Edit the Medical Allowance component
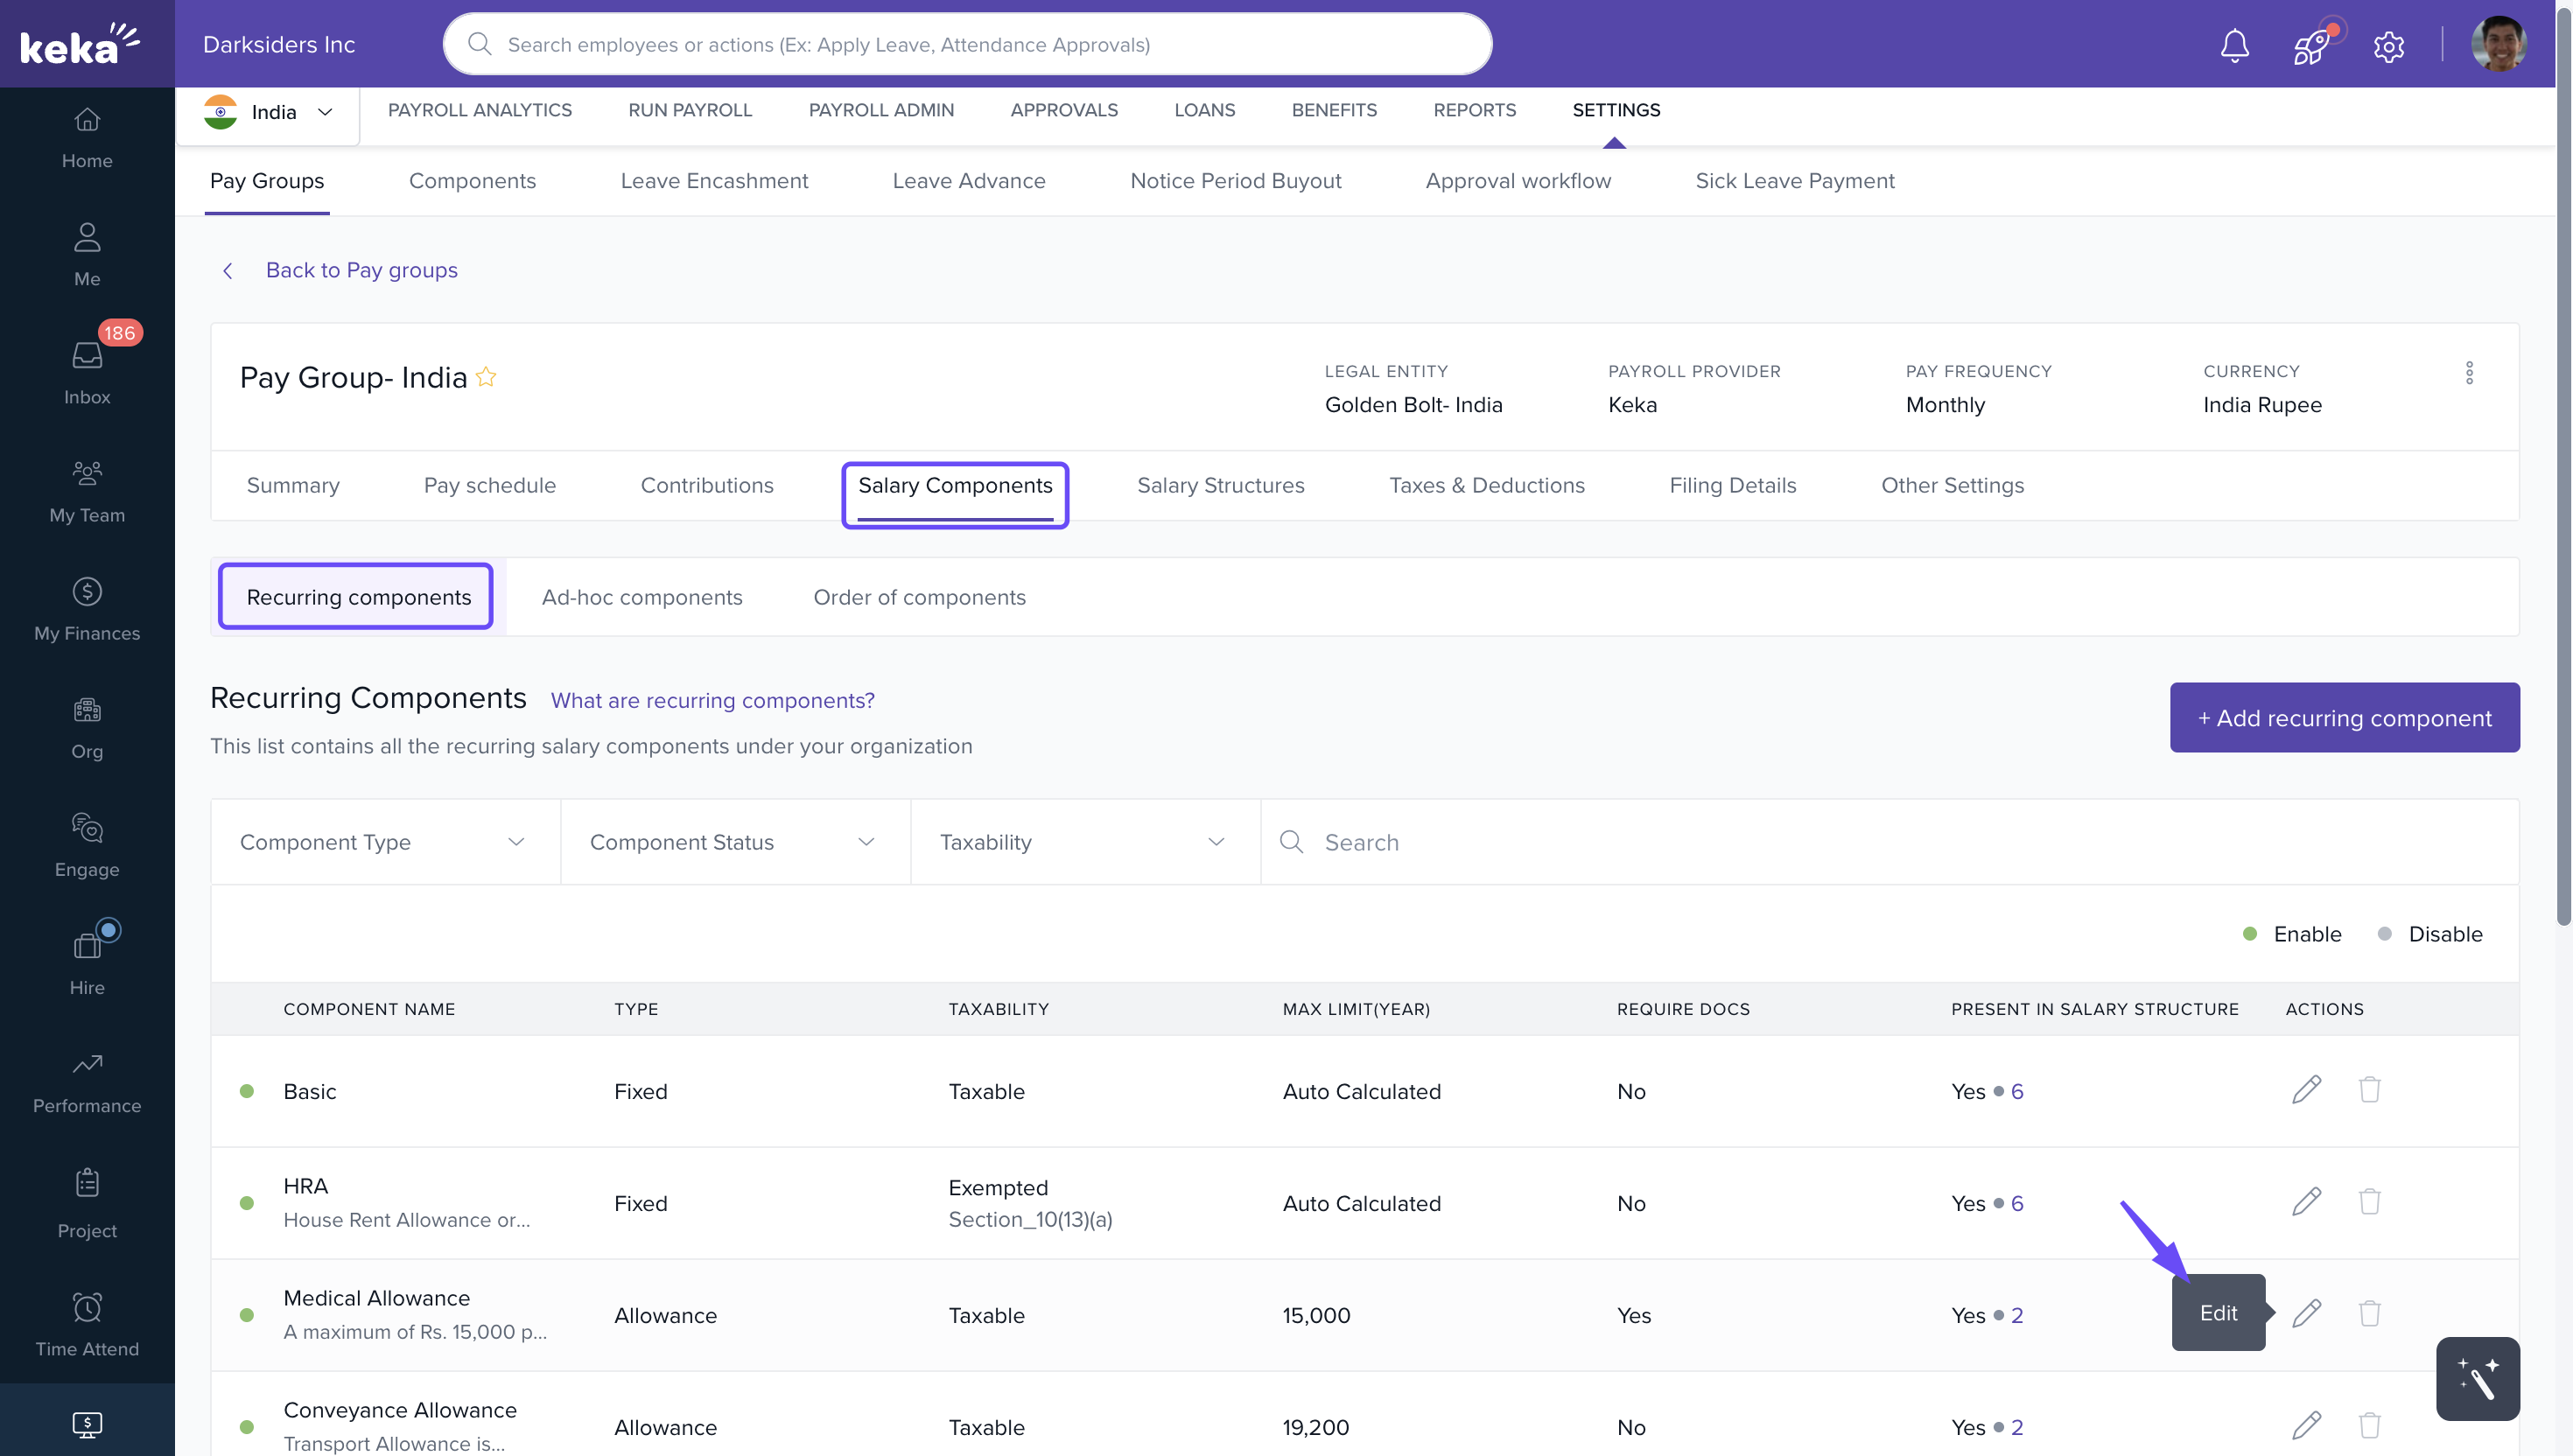Viewport: 2573px width, 1456px height. coord(2306,1313)
